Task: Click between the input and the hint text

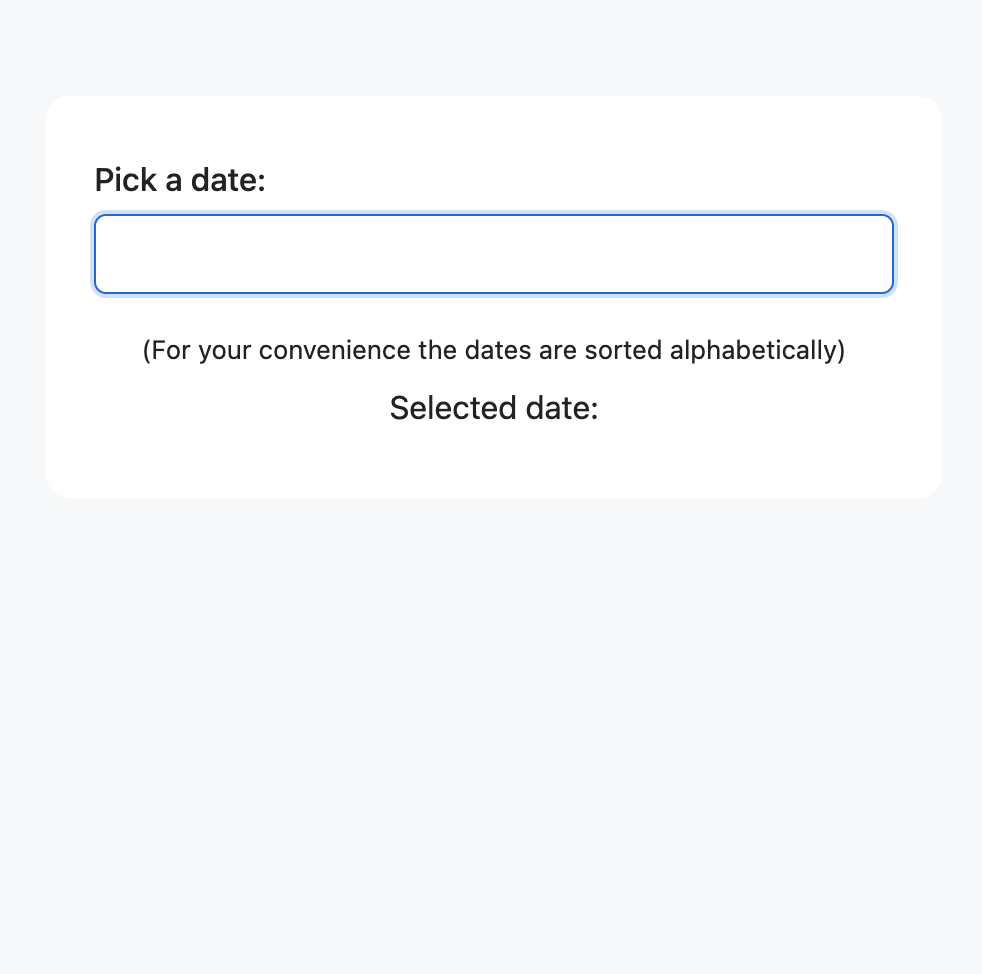Action: [493, 315]
